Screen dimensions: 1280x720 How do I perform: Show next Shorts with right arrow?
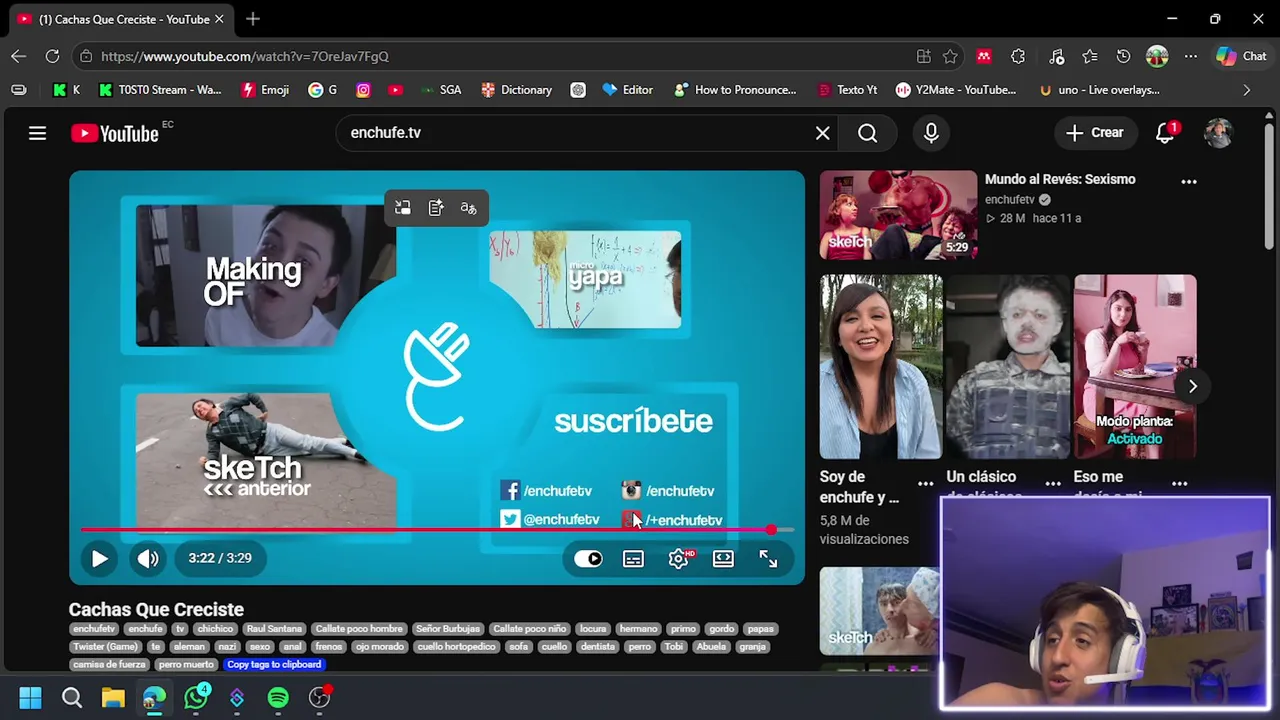click(1192, 386)
